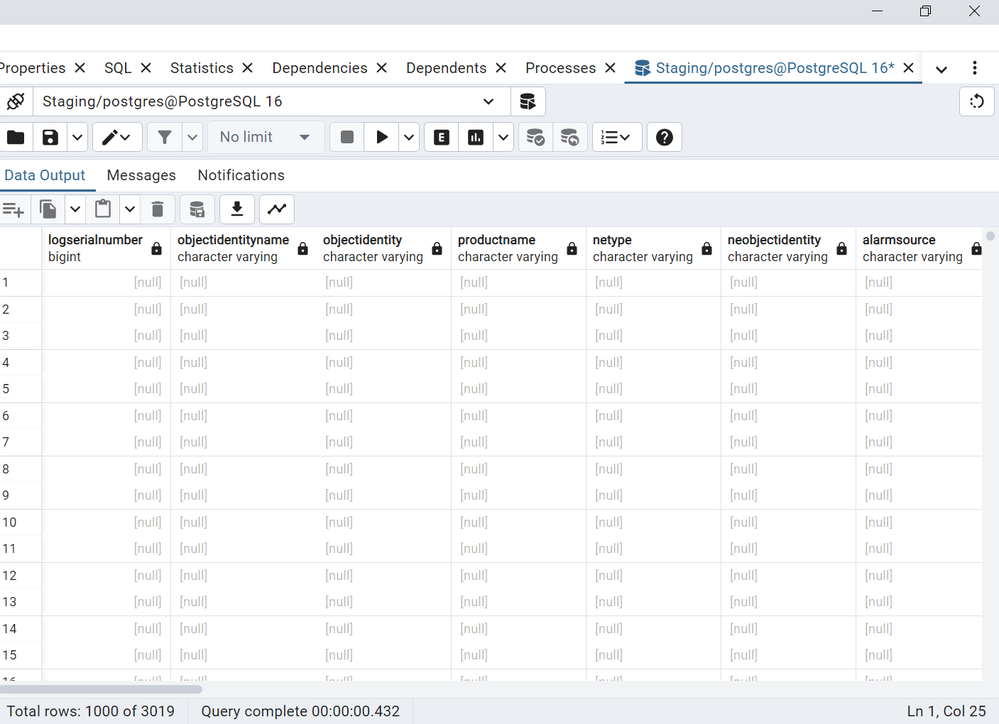Image resolution: width=999 pixels, height=724 pixels.
Task: Switch to the Statistics tab
Action: click(201, 68)
